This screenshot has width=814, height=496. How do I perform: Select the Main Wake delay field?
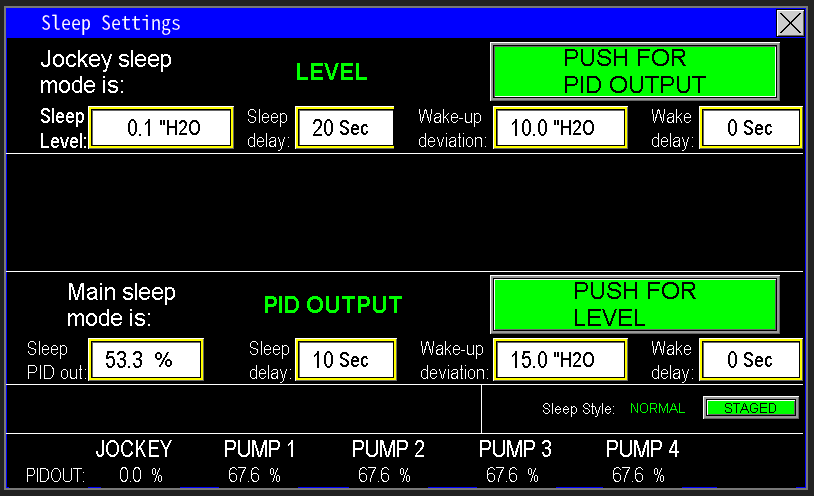750,360
